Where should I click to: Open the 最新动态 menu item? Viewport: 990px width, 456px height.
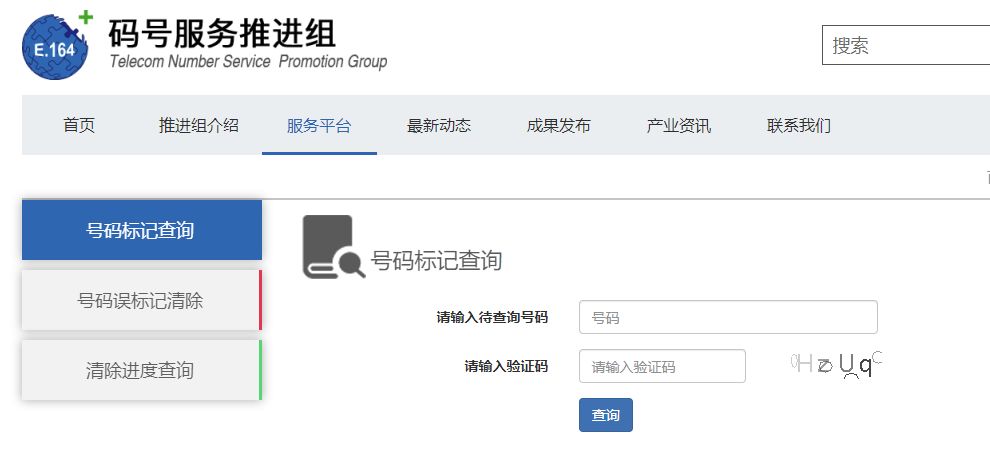pos(439,126)
